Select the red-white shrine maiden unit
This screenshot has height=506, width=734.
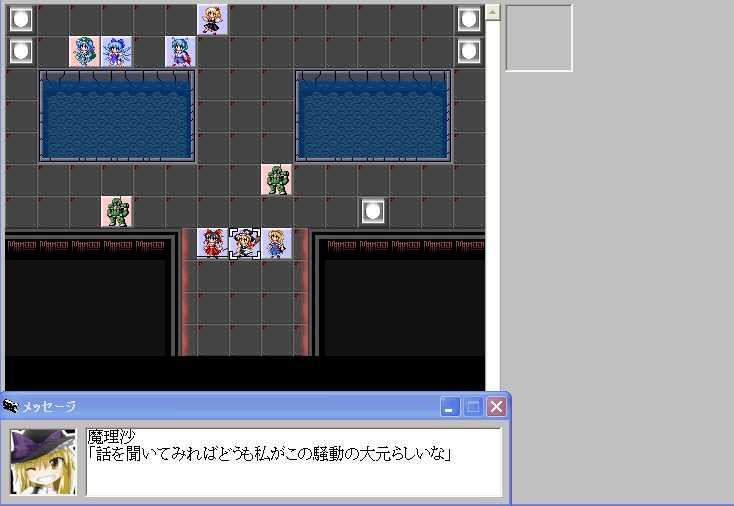click(213, 243)
